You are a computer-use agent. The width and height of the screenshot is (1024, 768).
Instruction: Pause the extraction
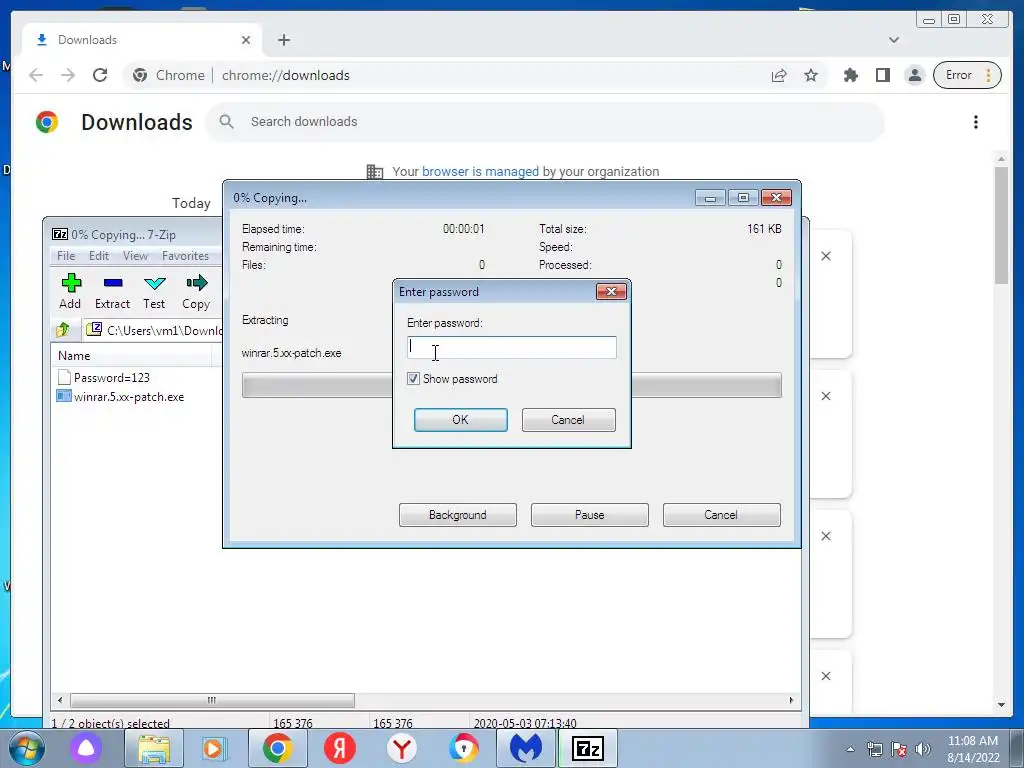point(589,515)
